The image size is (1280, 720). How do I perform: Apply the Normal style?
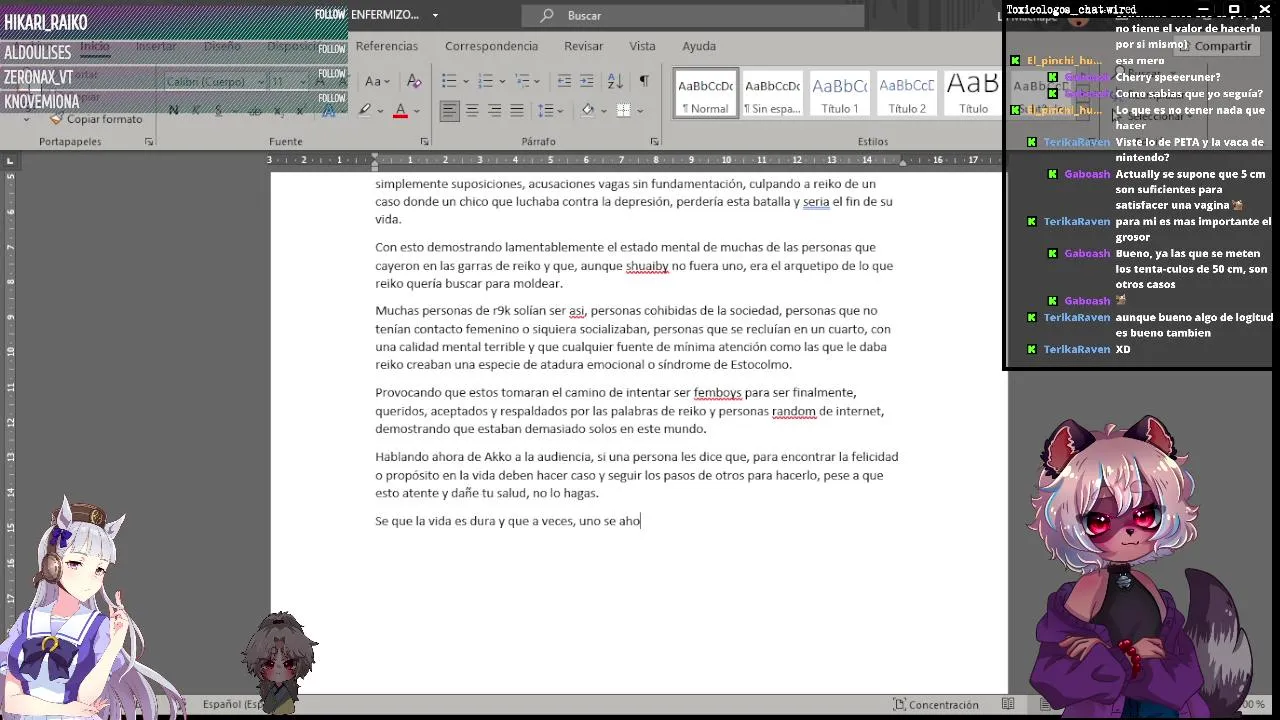(706, 93)
